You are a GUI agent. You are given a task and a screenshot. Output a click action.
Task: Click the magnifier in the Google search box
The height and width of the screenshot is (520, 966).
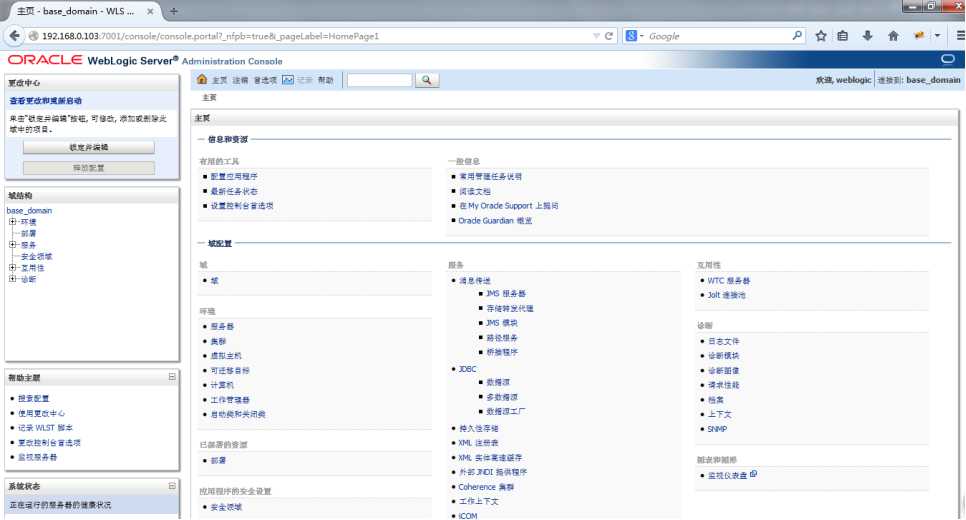pyautogui.click(x=797, y=36)
